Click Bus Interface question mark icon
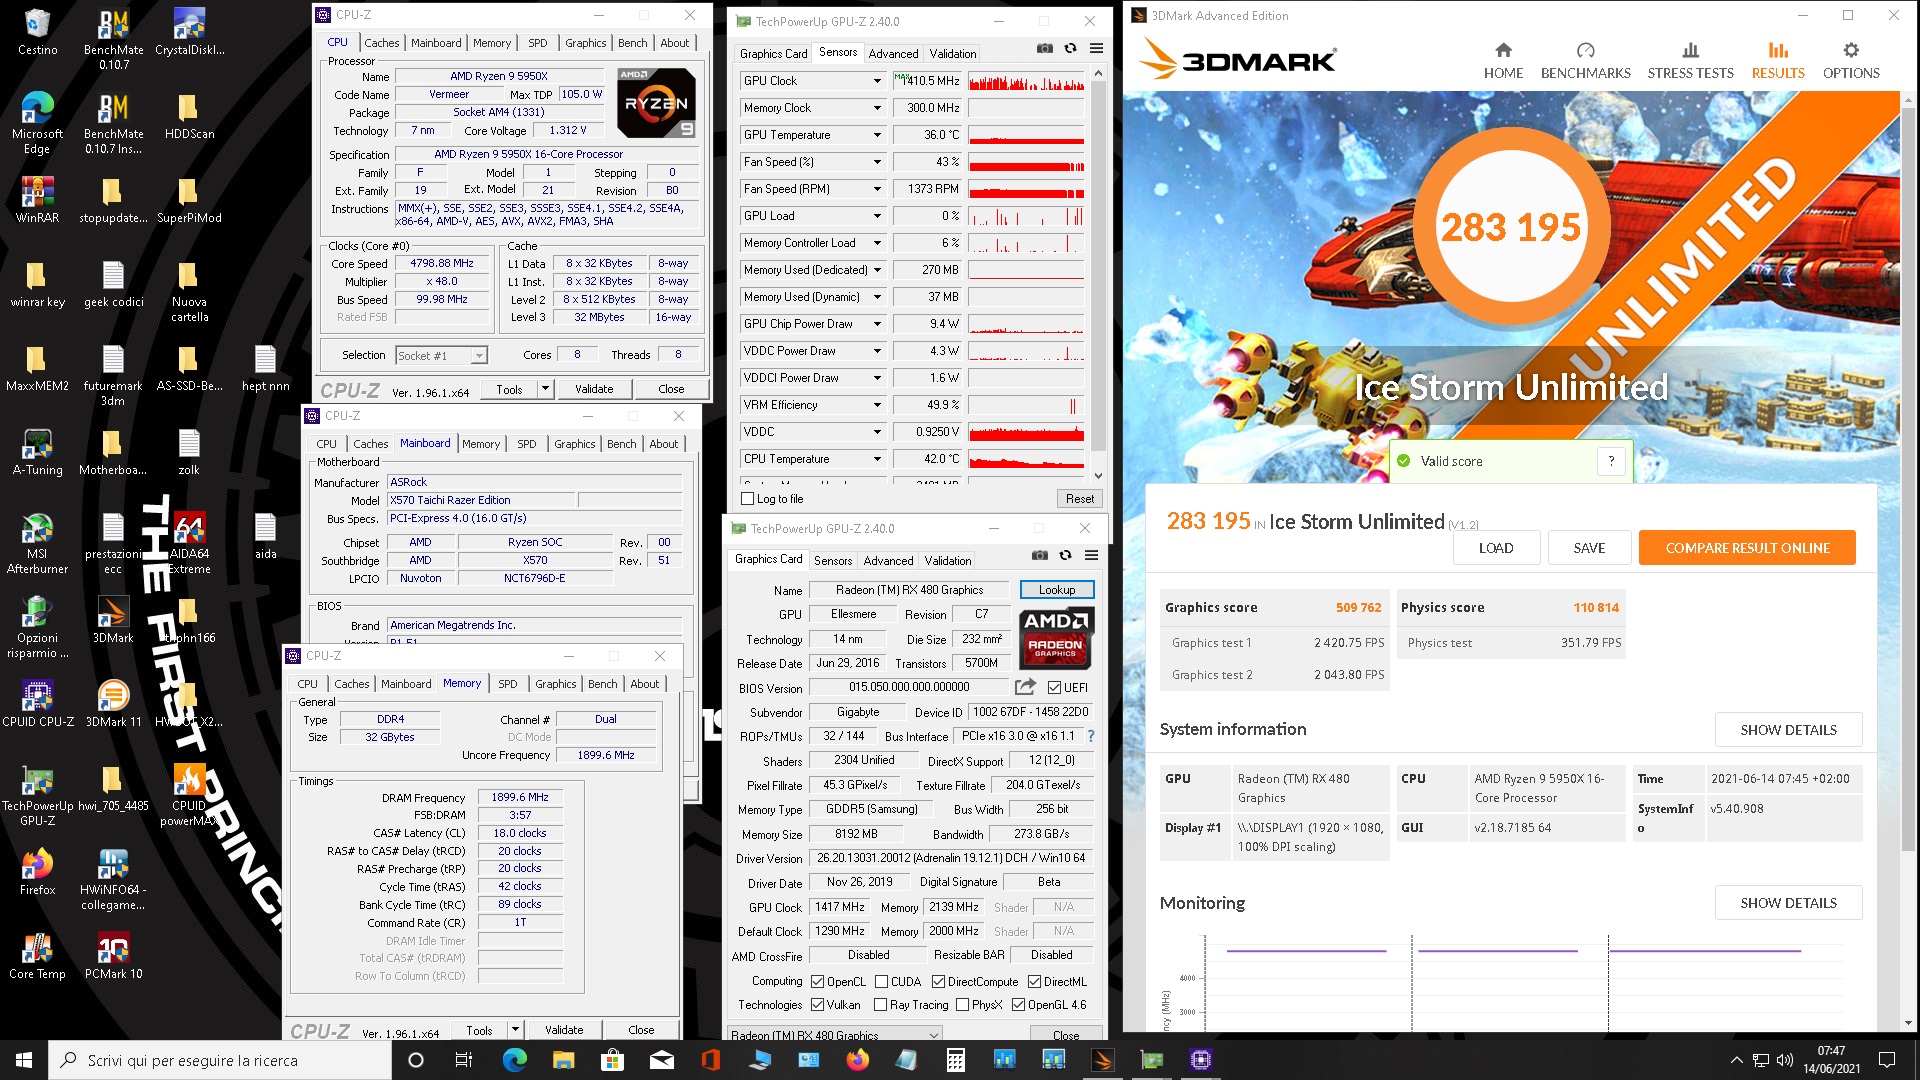This screenshot has height=1080, width=1920. pyautogui.click(x=1090, y=736)
